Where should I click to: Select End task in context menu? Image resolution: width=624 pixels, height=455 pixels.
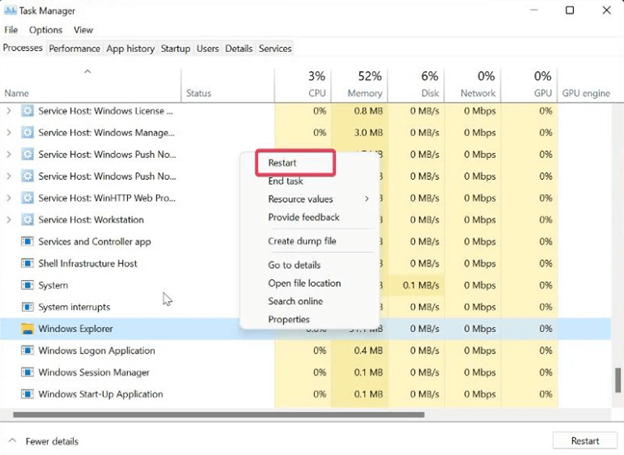coord(285,181)
